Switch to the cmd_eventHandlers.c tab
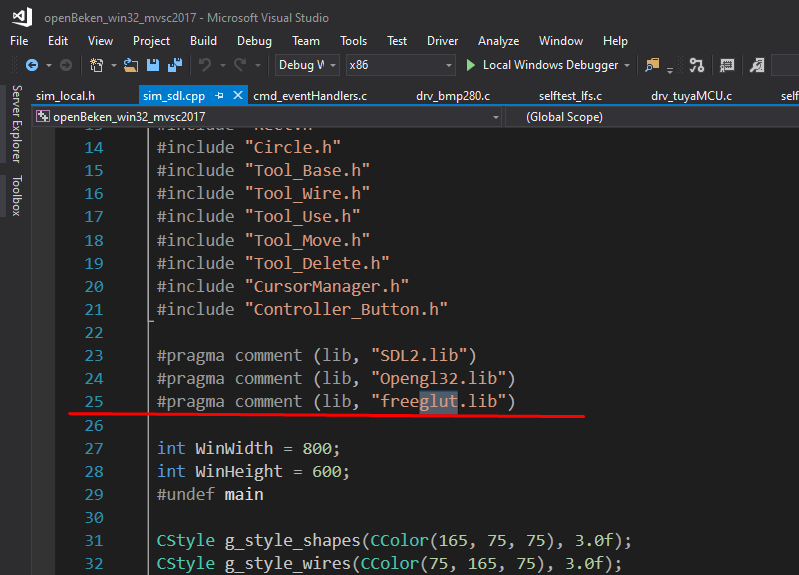 [x=310, y=96]
